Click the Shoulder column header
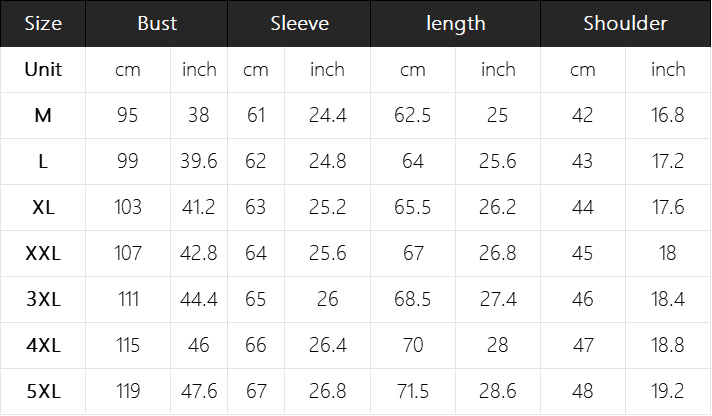The width and height of the screenshot is (712, 416). [x=625, y=23]
